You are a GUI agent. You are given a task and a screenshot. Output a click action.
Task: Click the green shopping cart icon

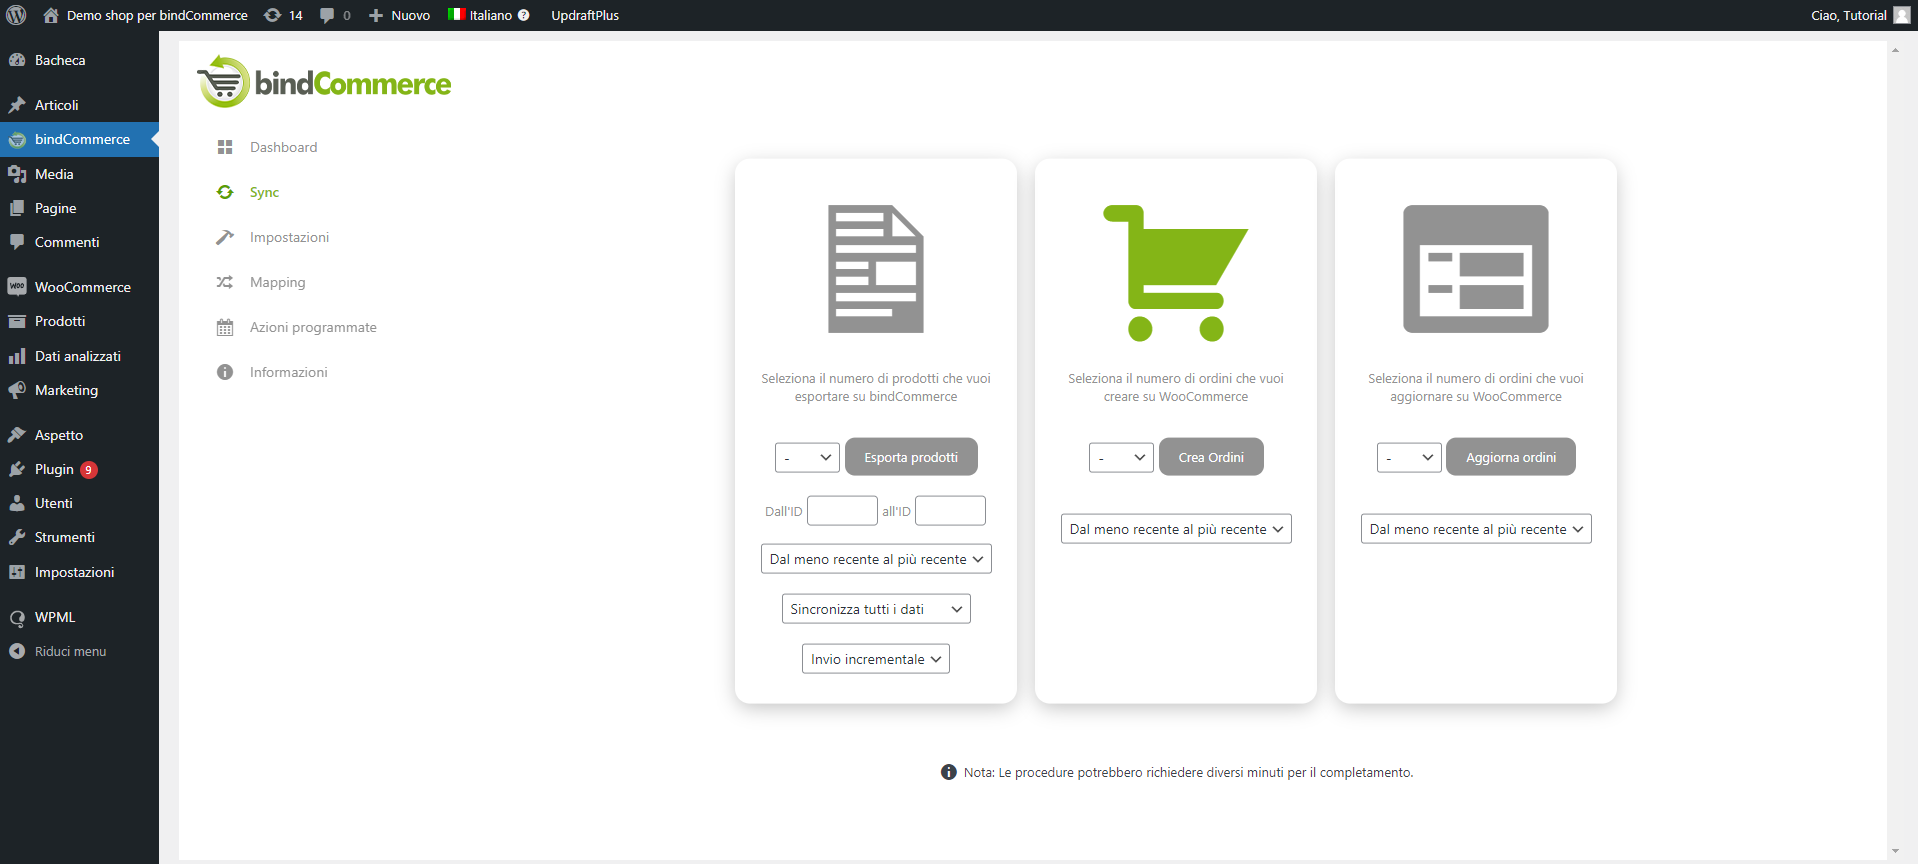coord(1175,272)
